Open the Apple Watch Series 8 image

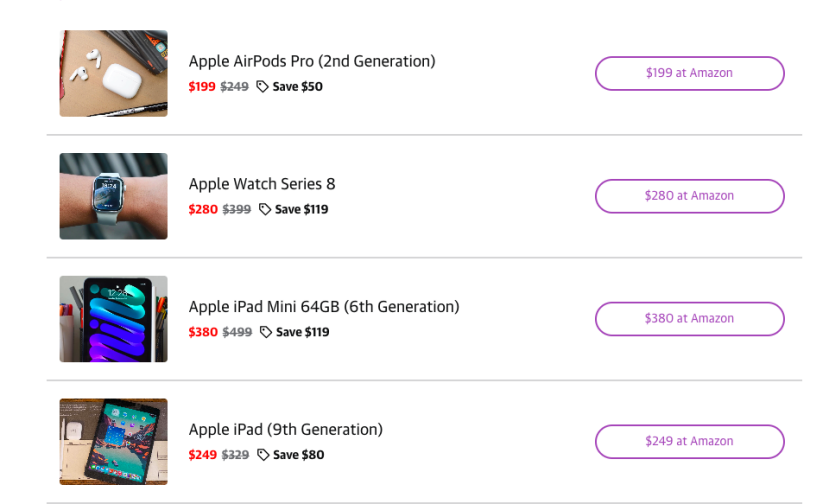[x=113, y=196]
